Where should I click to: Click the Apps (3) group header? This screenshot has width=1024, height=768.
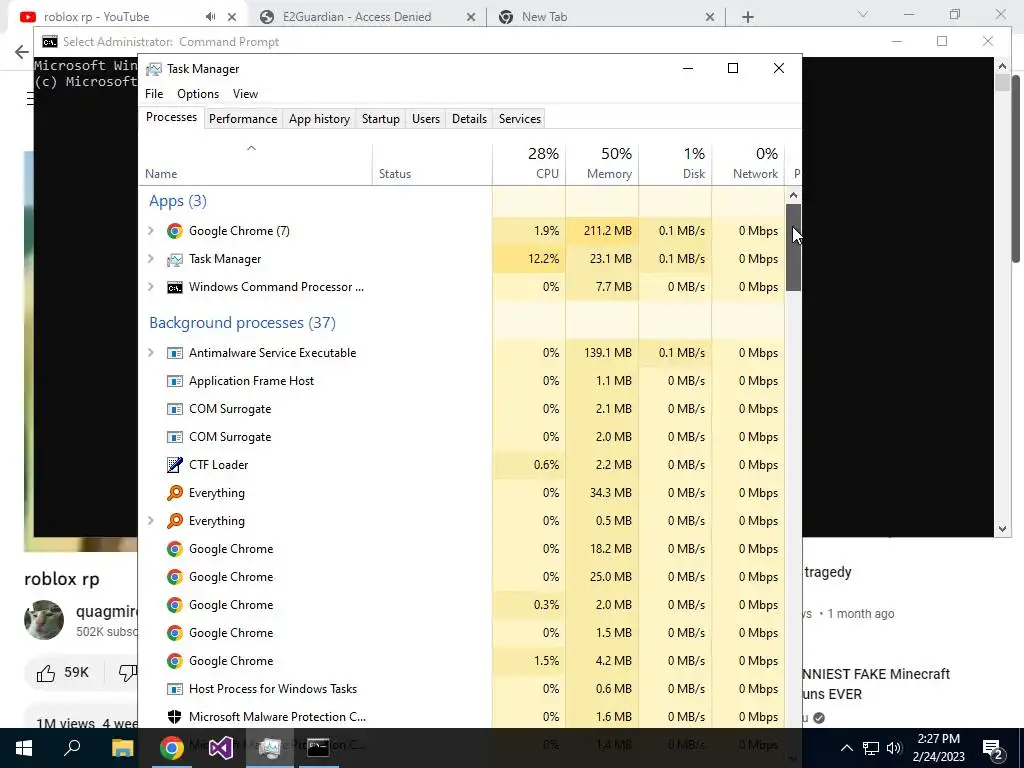pyautogui.click(x=178, y=201)
